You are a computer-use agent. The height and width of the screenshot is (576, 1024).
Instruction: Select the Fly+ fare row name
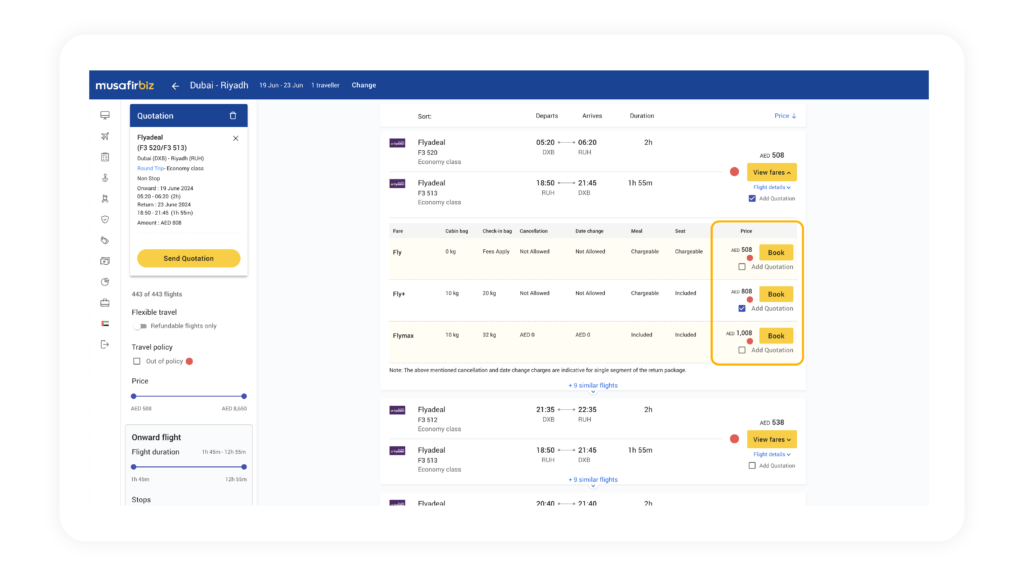pos(398,295)
